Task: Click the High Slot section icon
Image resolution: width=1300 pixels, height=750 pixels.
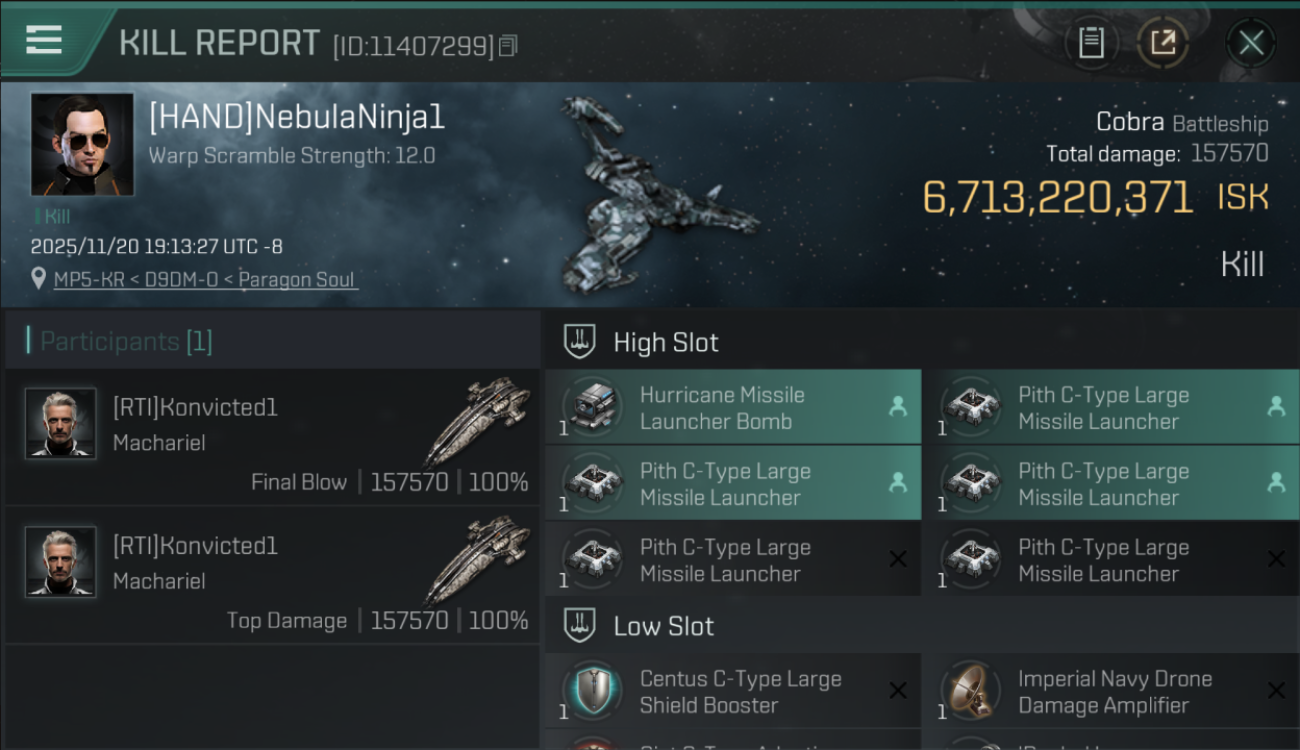Action: (580, 342)
